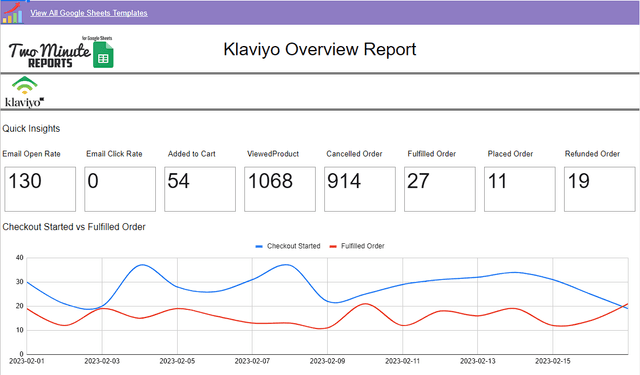
Task: Click the Fulfilled Order legend label
Action: coord(363,246)
